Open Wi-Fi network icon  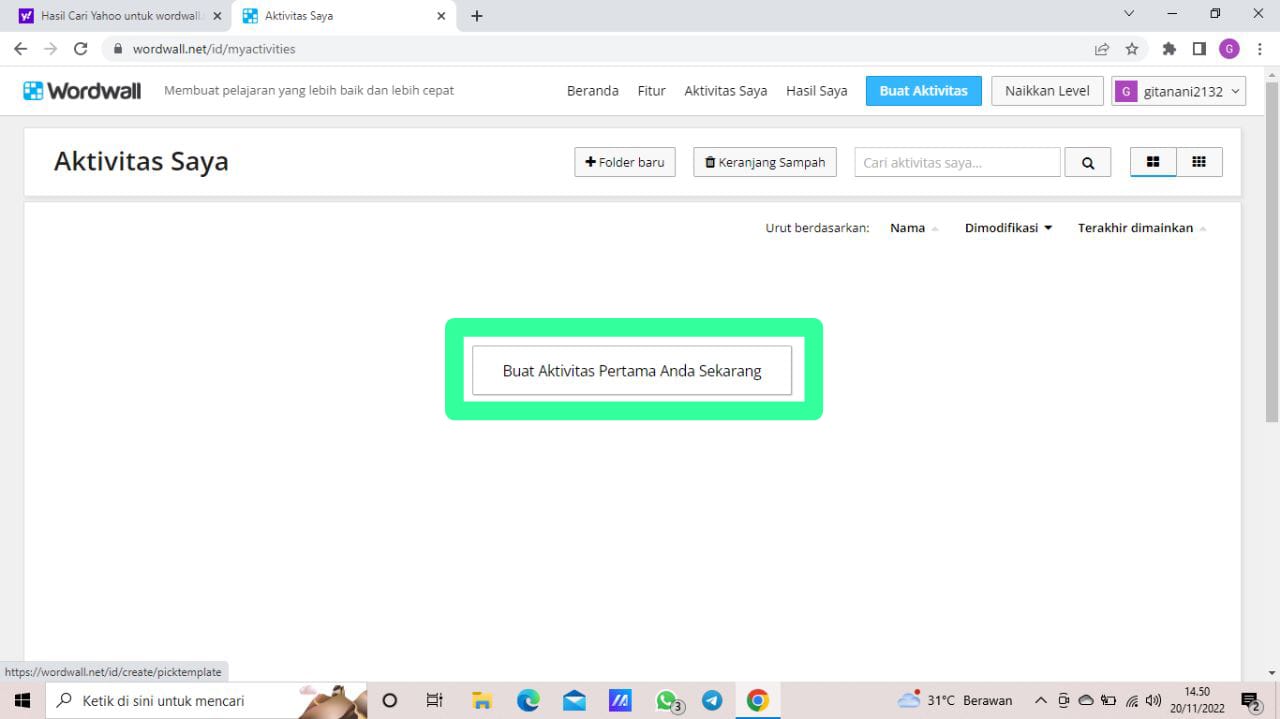click(1132, 700)
